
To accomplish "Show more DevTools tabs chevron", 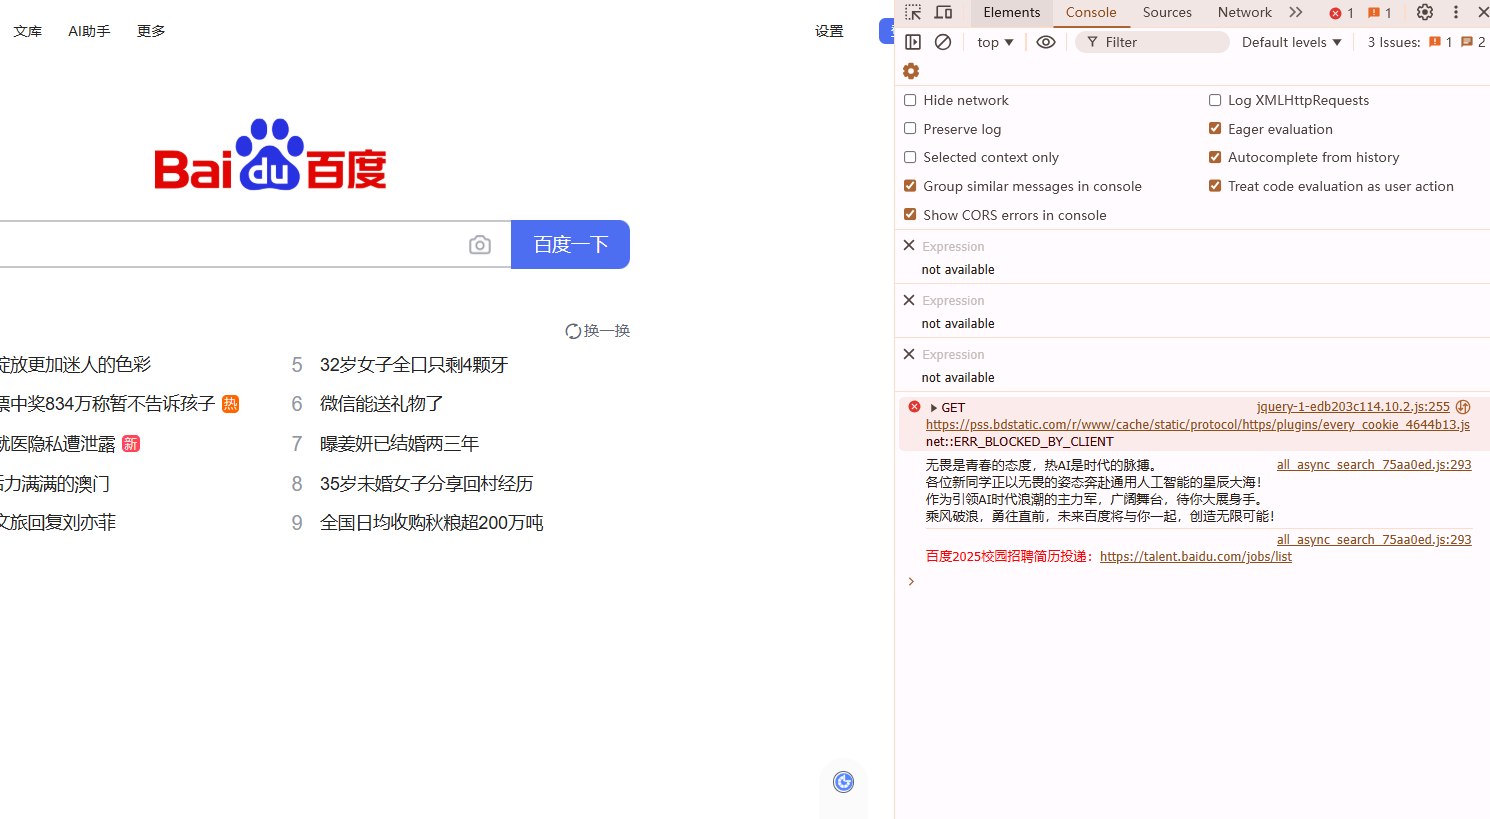I will (1296, 12).
